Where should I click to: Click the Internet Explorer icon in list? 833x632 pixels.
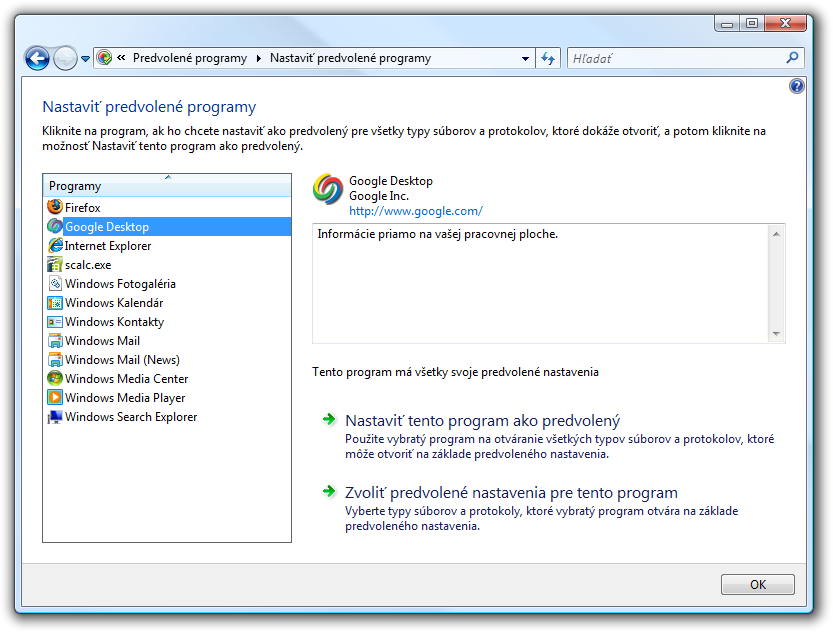(55, 245)
